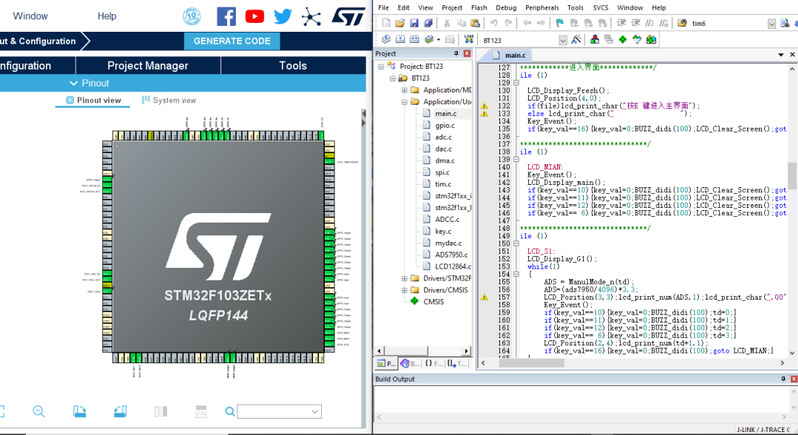Click green Manage Run-Time Environment icon

[x=622, y=40]
